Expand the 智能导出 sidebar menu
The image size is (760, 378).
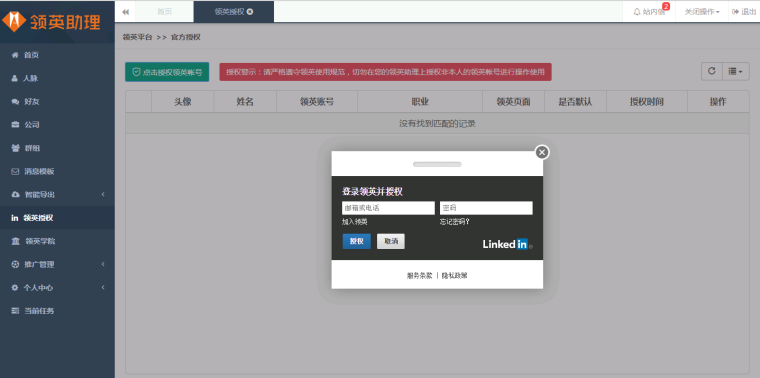pos(57,194)
